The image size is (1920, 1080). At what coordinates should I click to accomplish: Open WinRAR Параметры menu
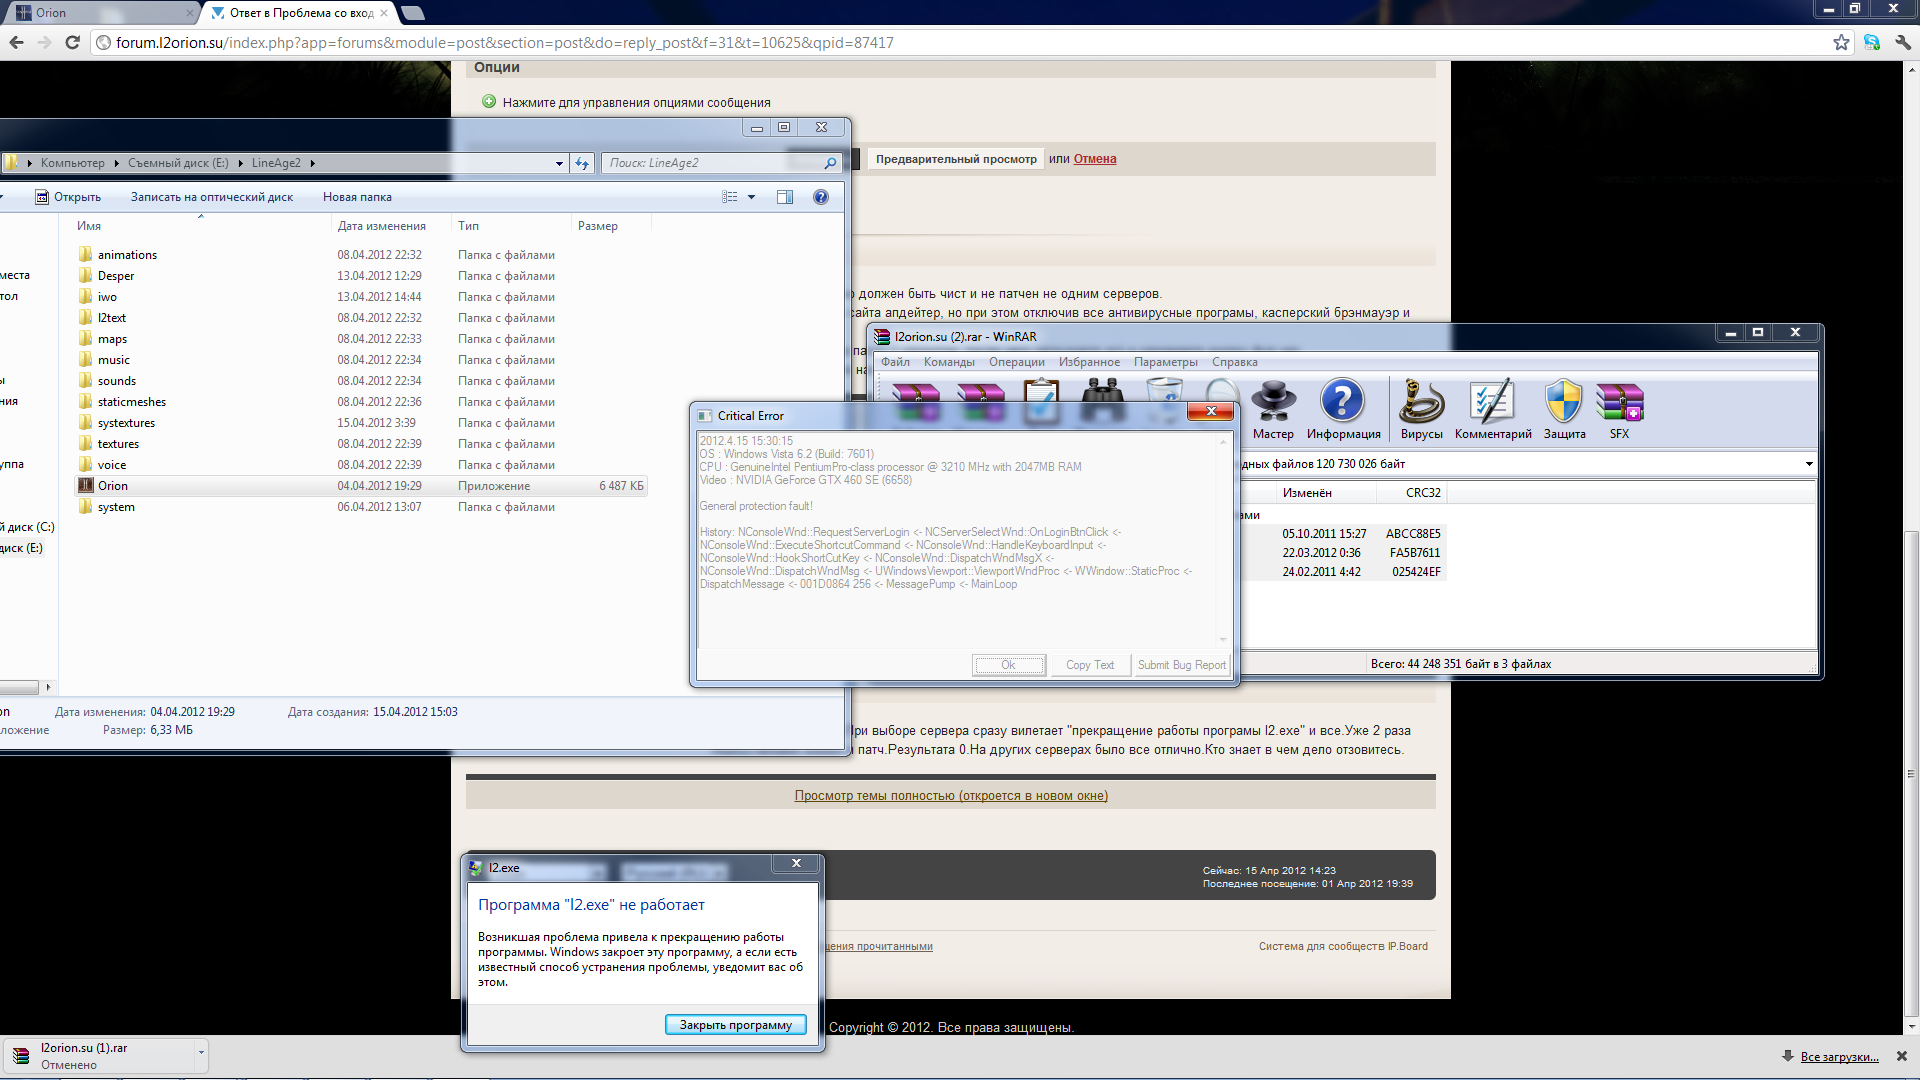(1165, 362)
